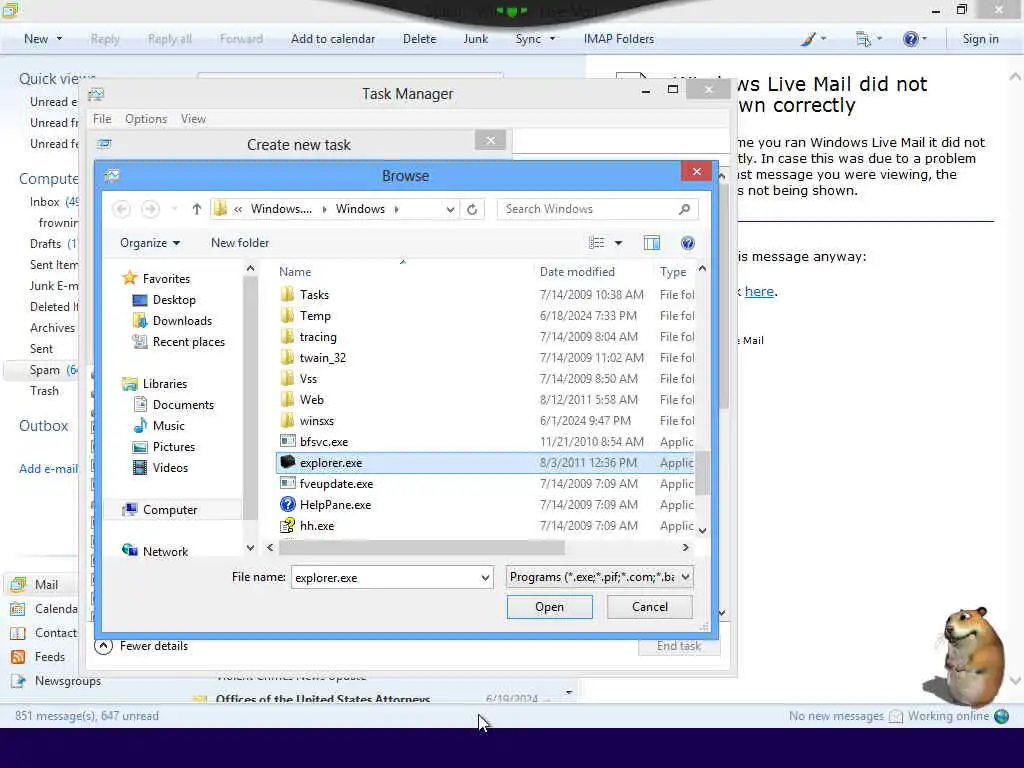Click the Search Windows magnifier icon
1024x768 pixels.
tap(684, 209)
